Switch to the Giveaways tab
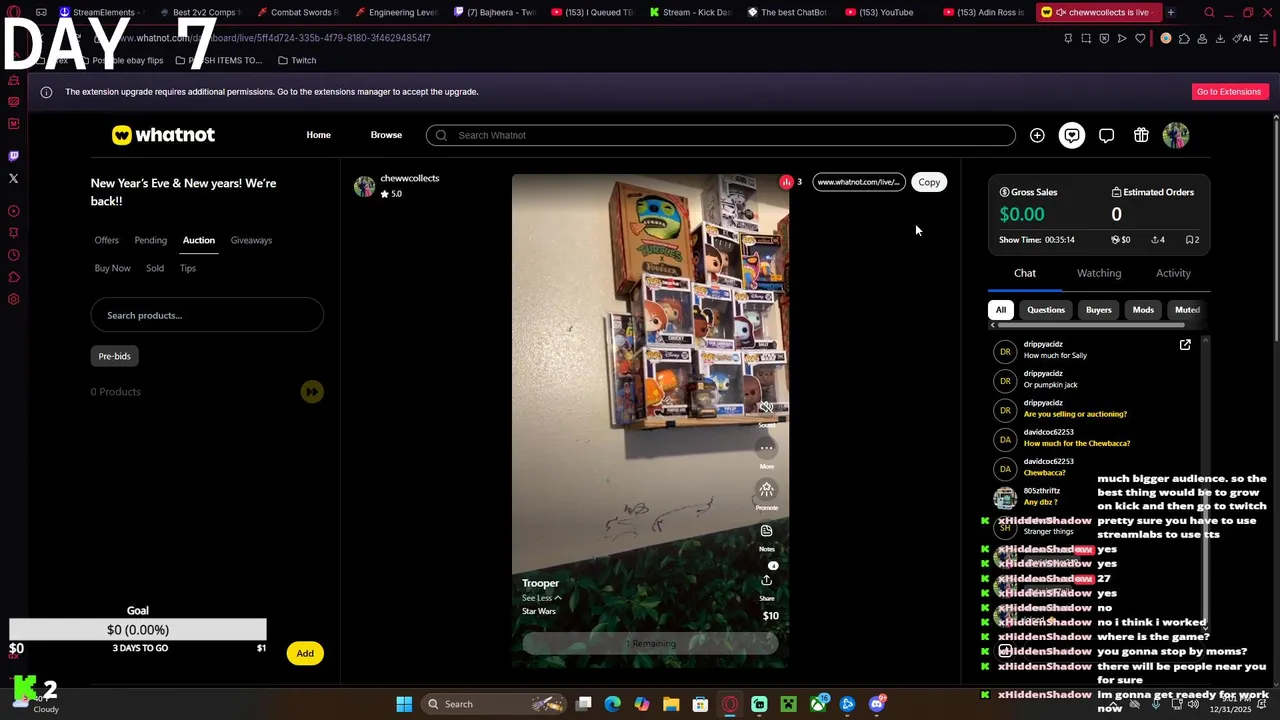 click(x=251, y=240)
